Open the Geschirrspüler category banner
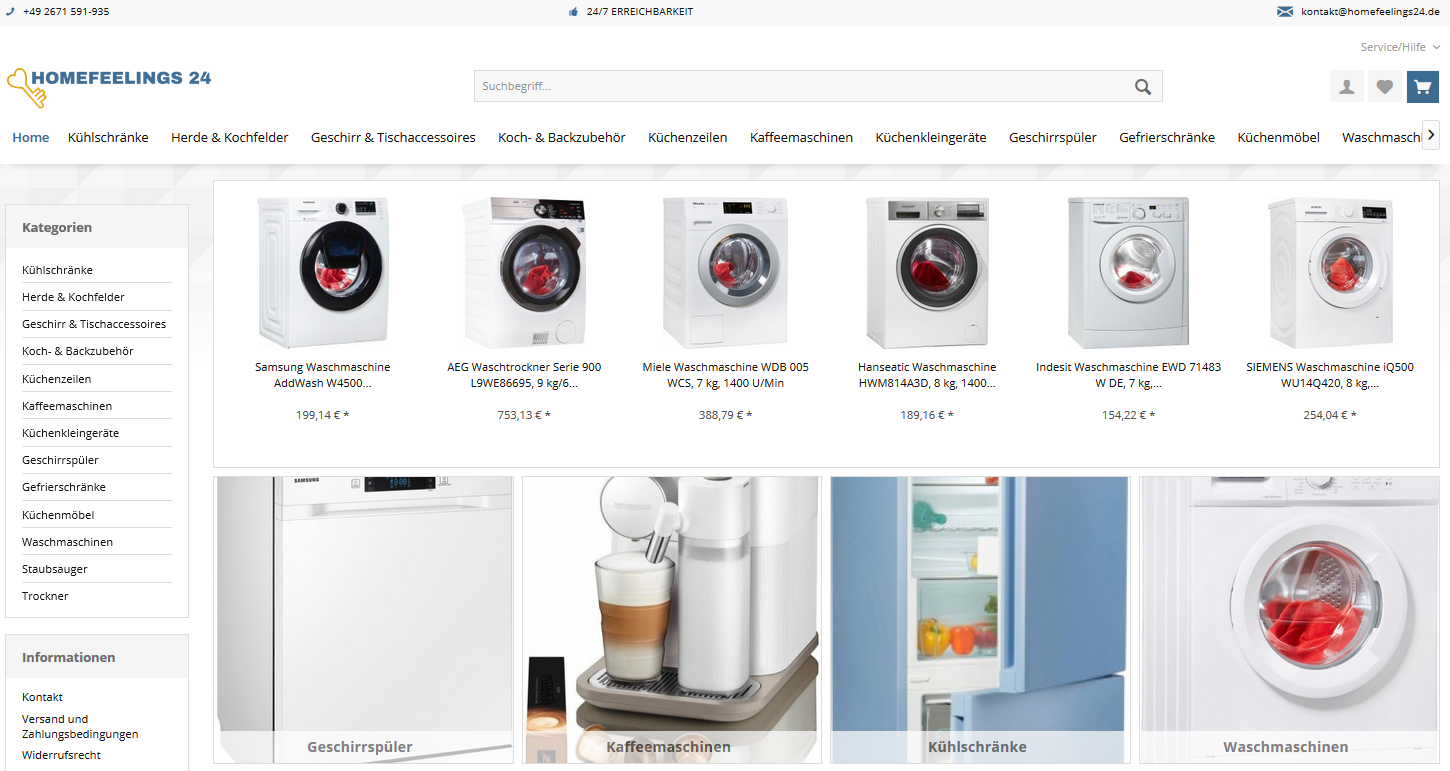This screenshot has width=1450, height=771. 365,620
